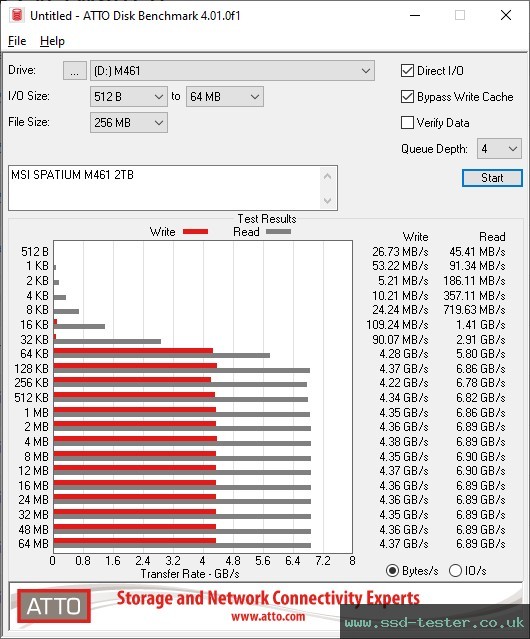530x639 pixels.
Task: Click the 256 KB write value 4.22 GB/s
Action: tap(404, 383)
